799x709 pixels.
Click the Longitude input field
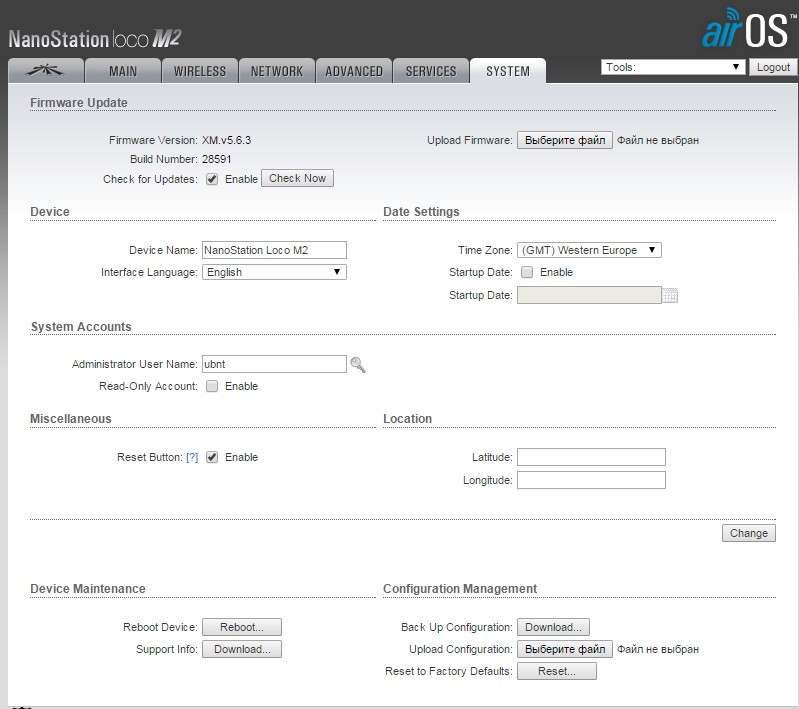click(591, 480)
